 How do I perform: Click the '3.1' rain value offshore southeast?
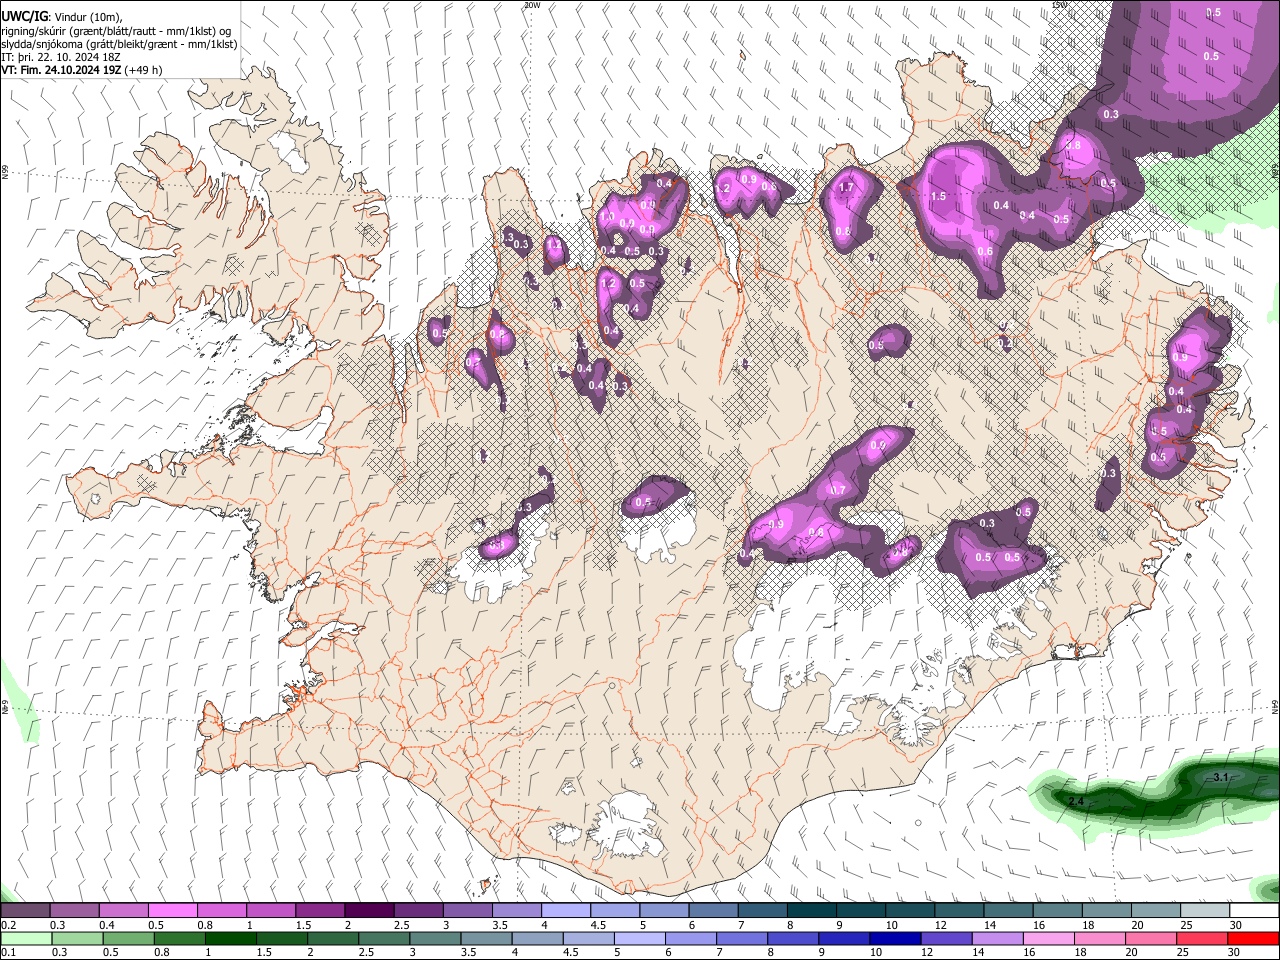tap(1220, 777)
